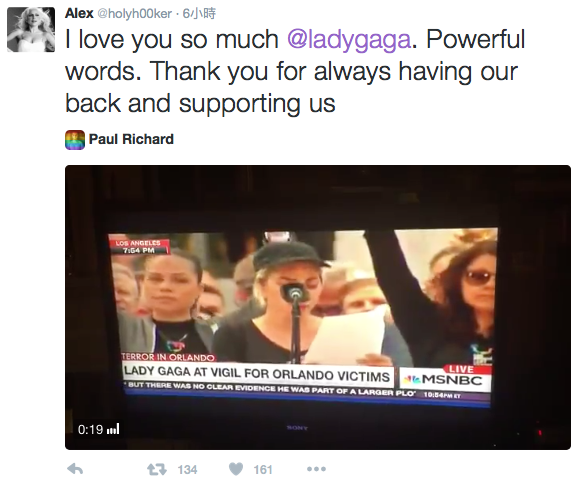This screenshot has height=482, width=580.
Task: Click the Lady Gaga vigil headline banner in the video
Action: [x=257, y=373]
